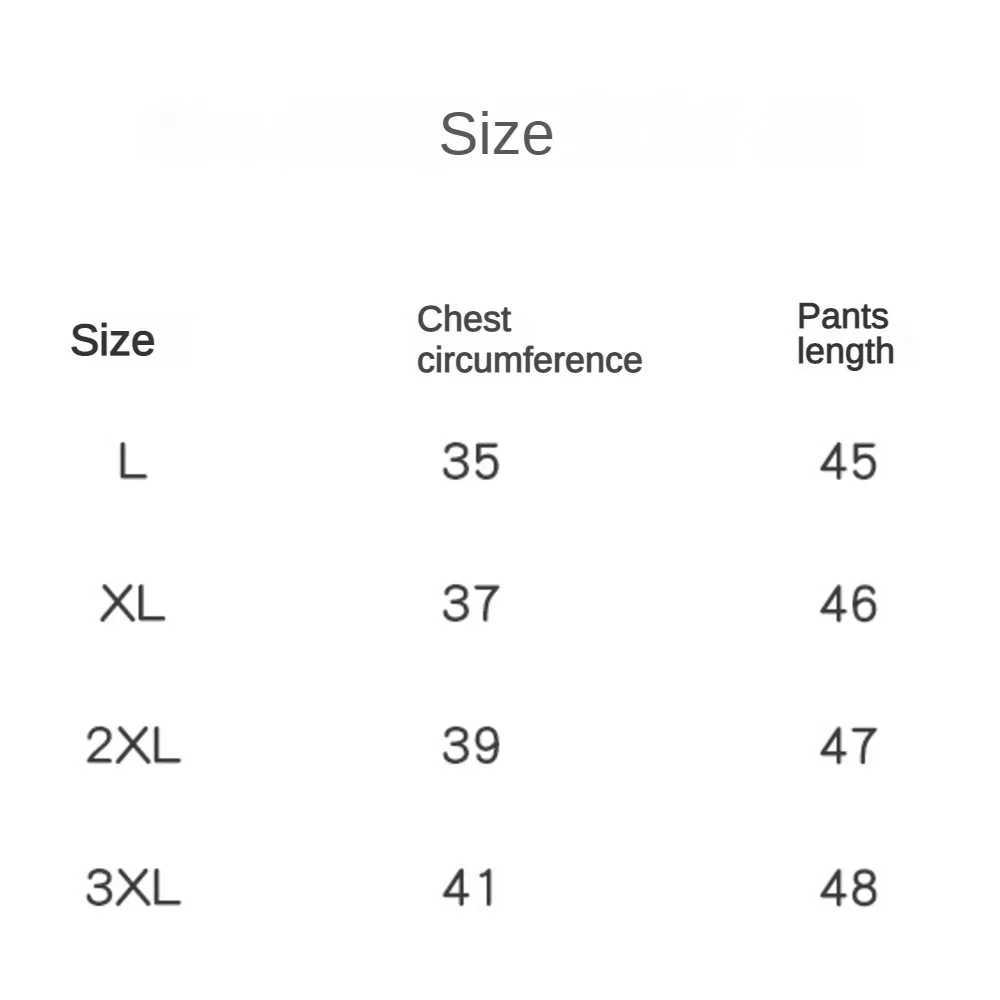Click the word length in header
Image resolution: width=1000 pixels, height=1000 pixels.
(845, 352)
